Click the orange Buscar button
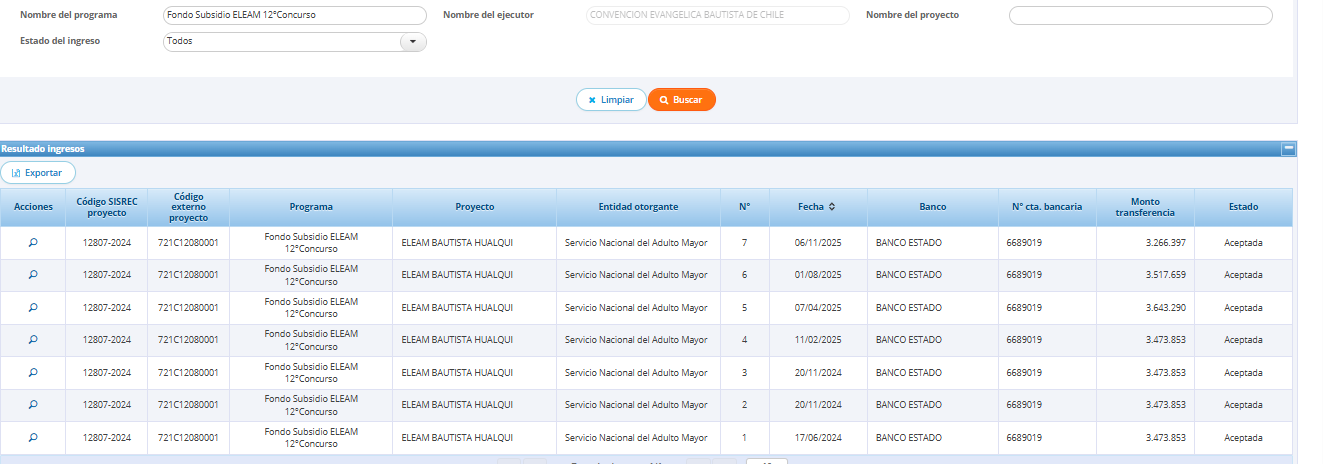This screenshot has height=464, width=1323. [682, 100]
